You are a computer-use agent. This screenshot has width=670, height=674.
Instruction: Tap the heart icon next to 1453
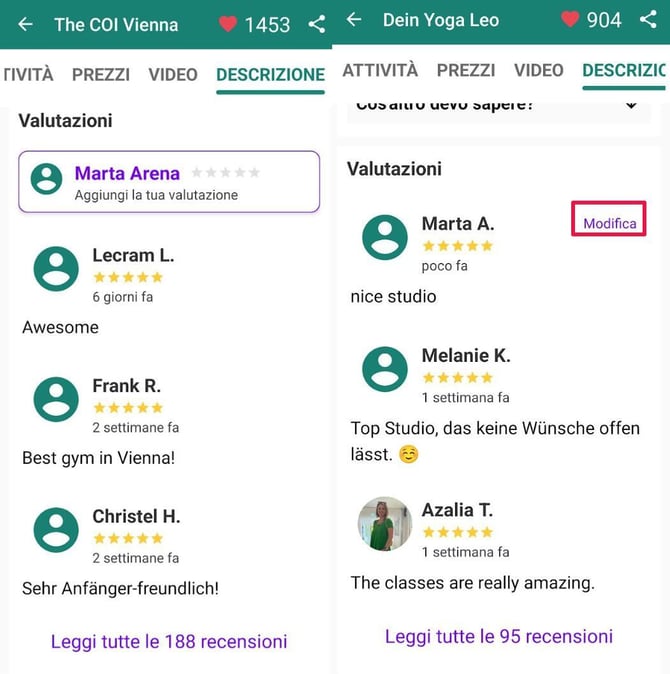pyautogui.click(x=228, y=24)
